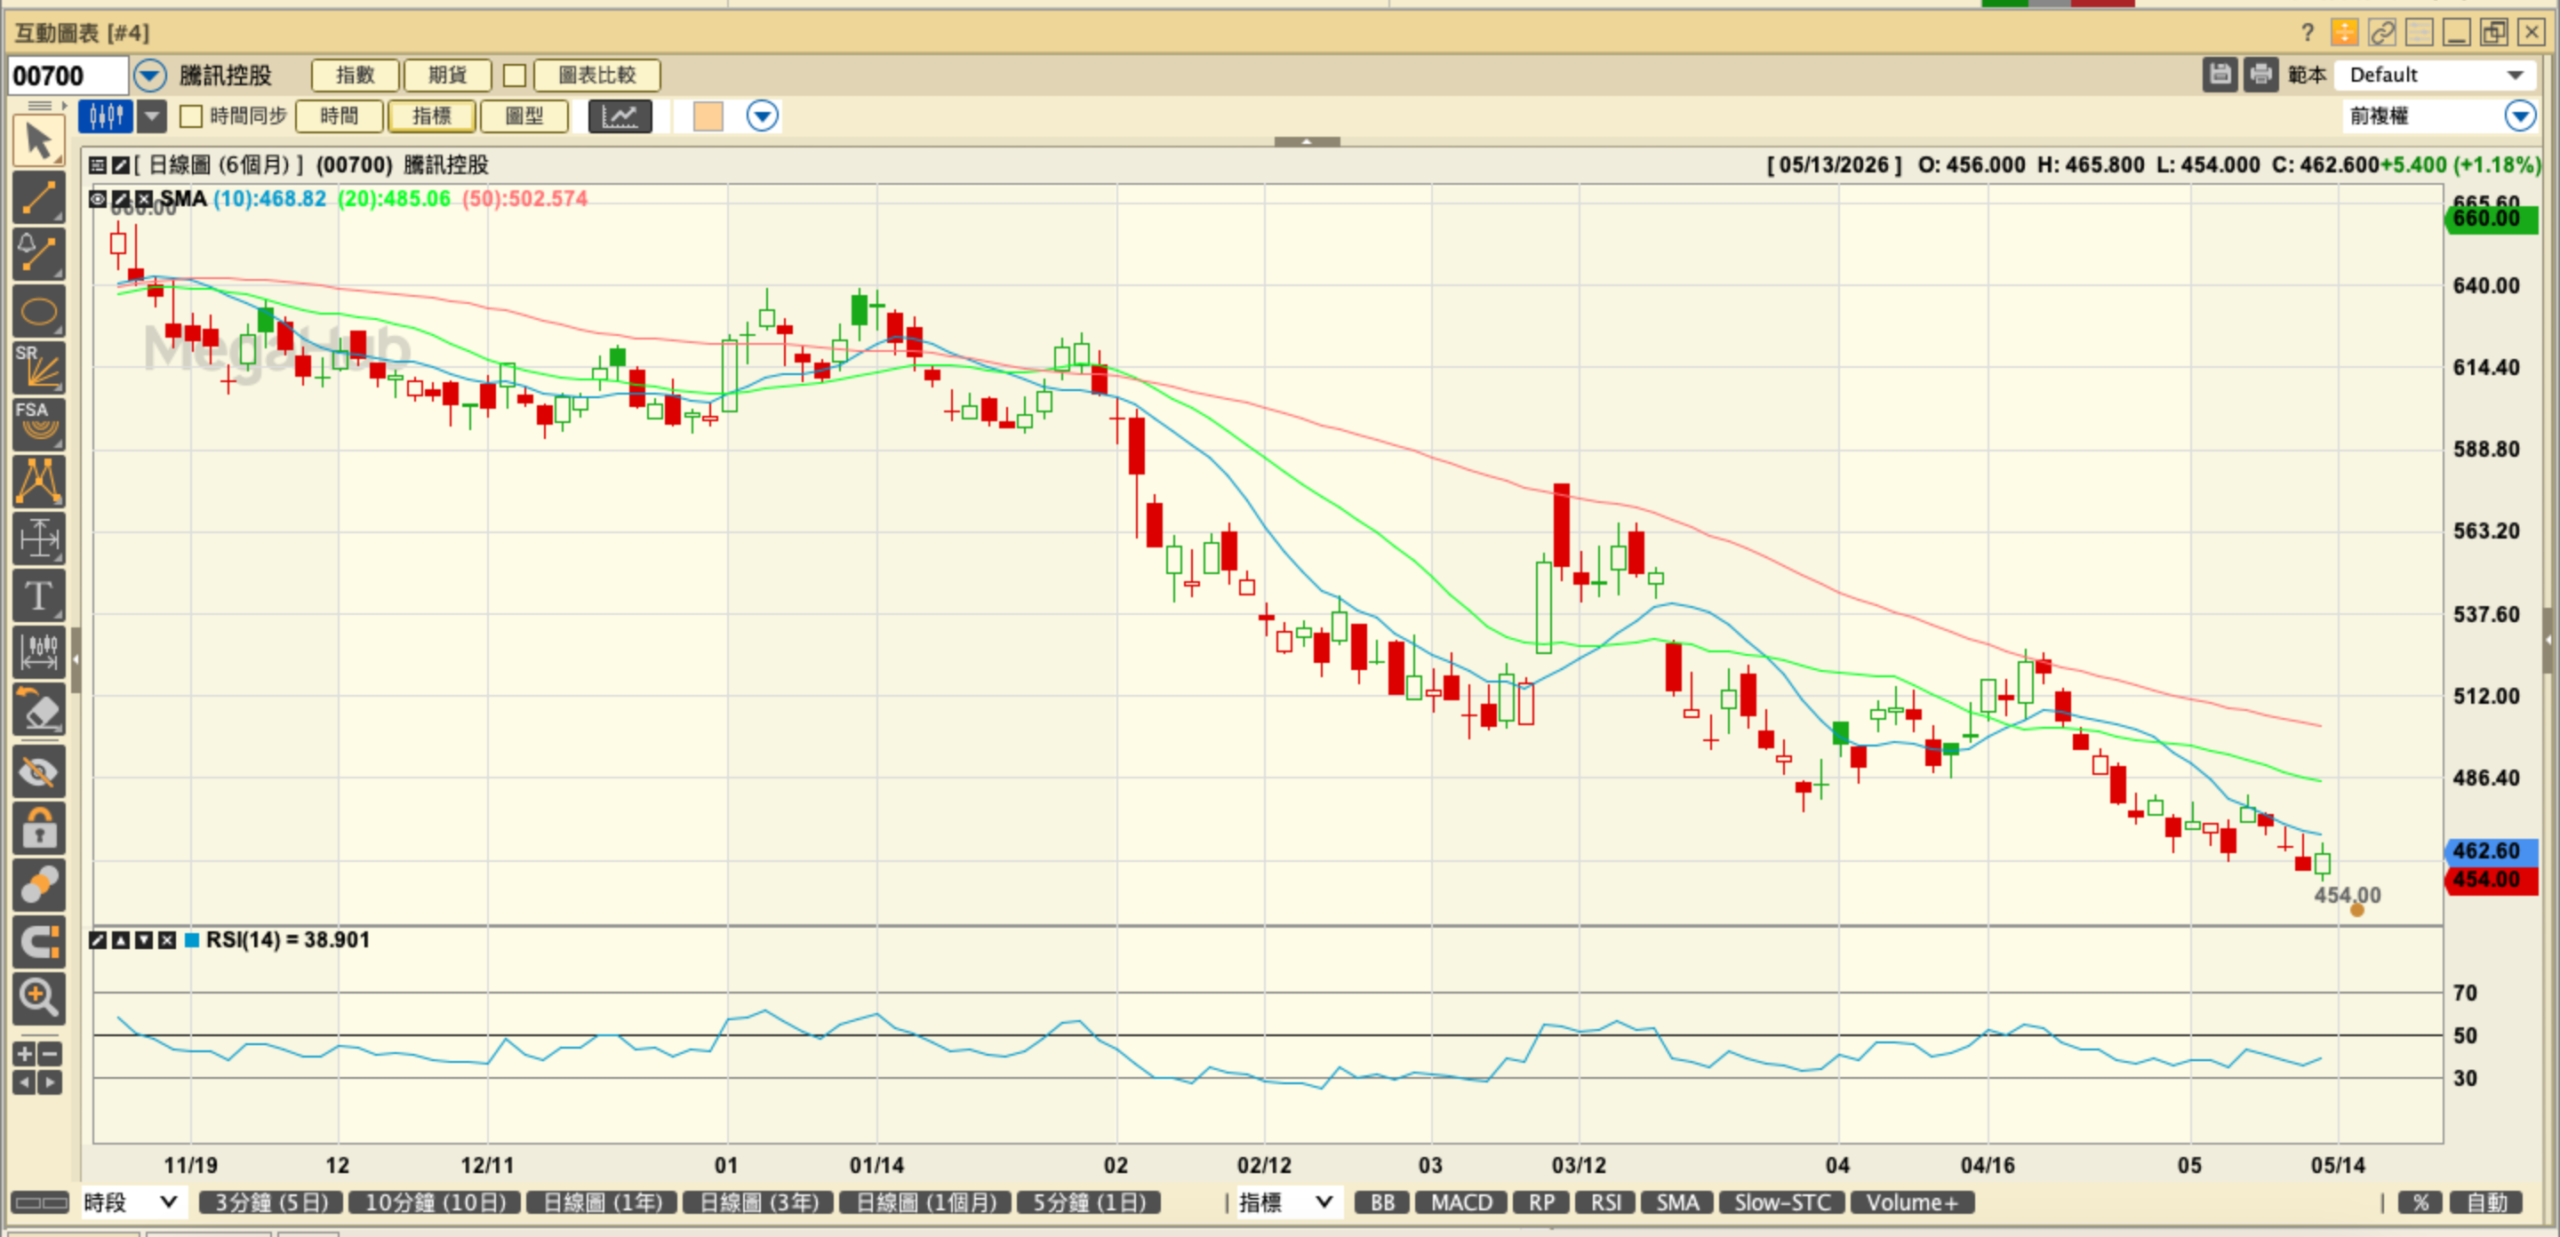Viewport: 2560px width, 1237px height.
Task: Open help via the question mark
Action: click(2307, 33)
